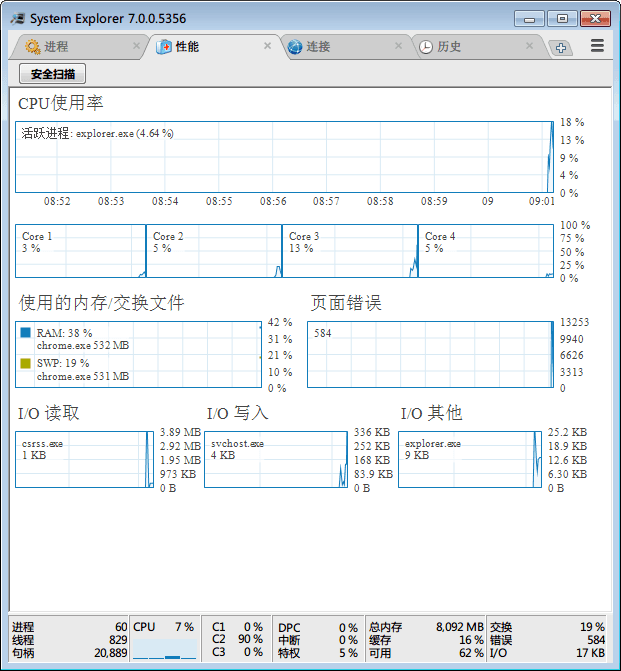Click the Core 1 usage graph
621x671 pixels.
pyautogui.click(x=80, y=251)
